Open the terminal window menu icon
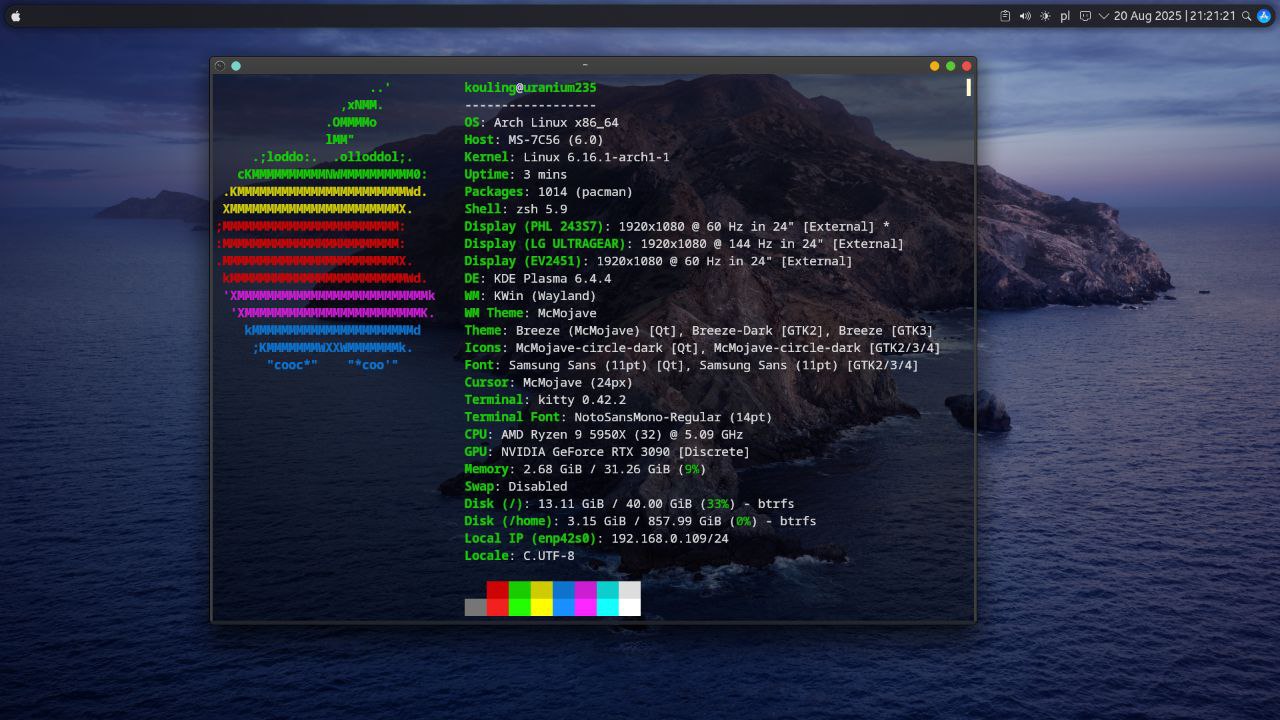 pyautogui.click(x=220, y=66)
